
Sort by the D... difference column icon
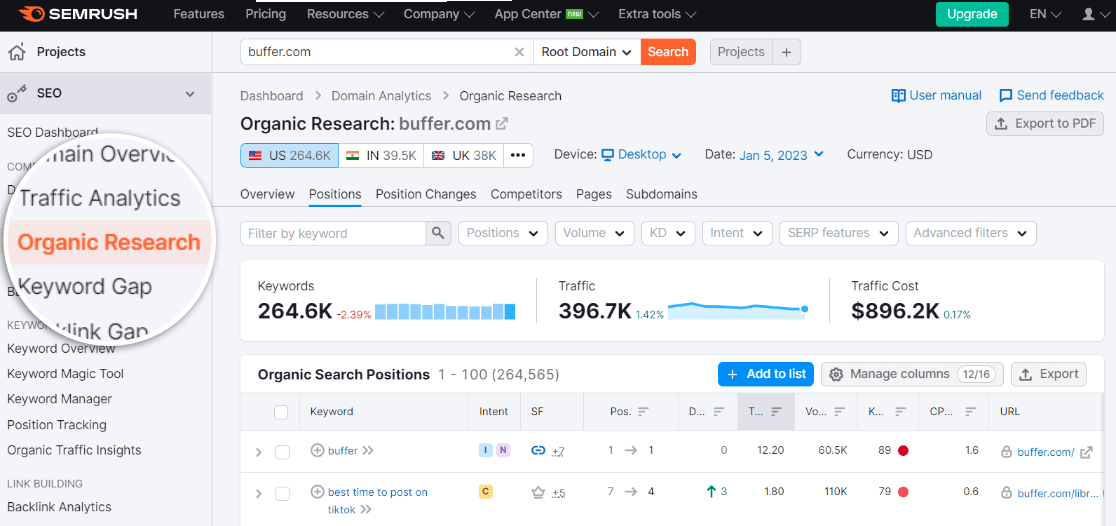pos(718,411)
